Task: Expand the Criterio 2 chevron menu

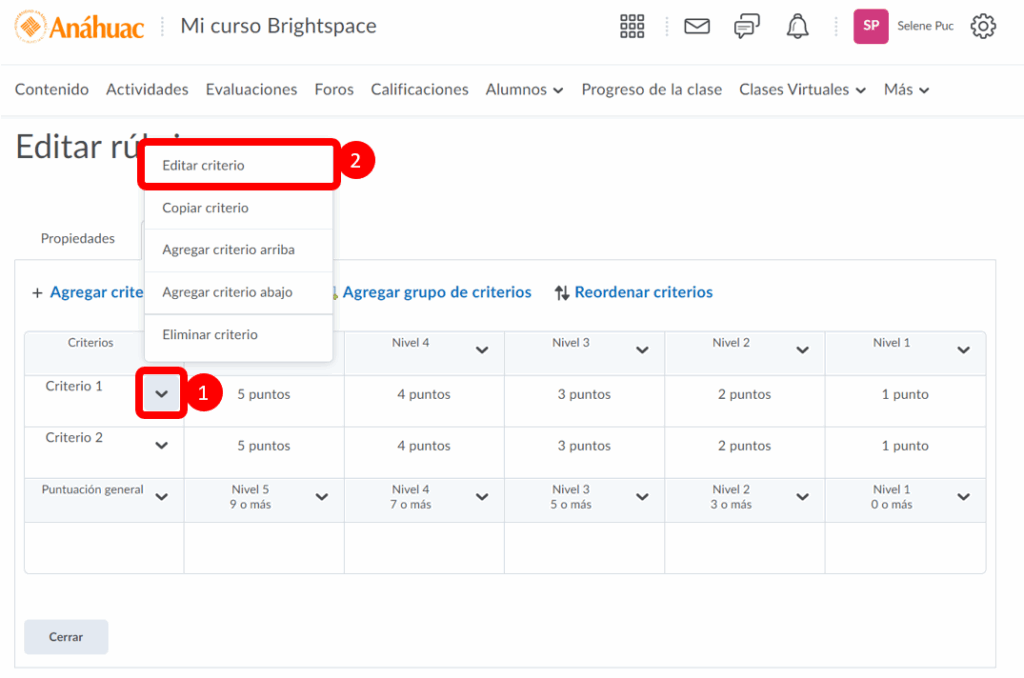Action: (x=162, y=446)
